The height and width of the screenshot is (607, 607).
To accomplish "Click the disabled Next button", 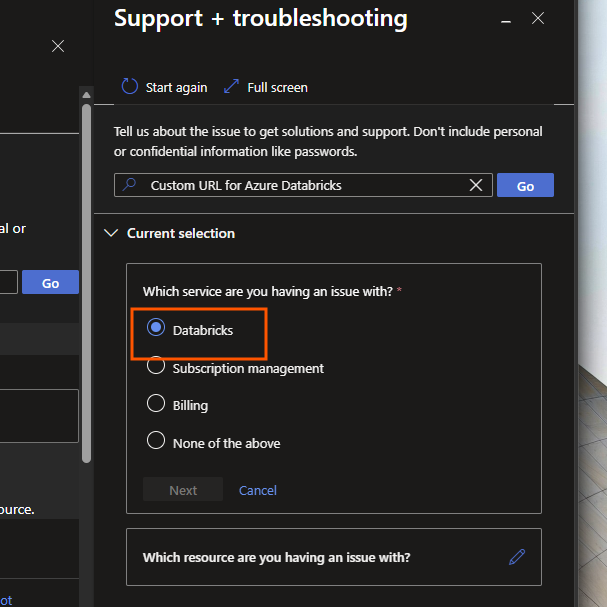I will [x=183, y=490].
